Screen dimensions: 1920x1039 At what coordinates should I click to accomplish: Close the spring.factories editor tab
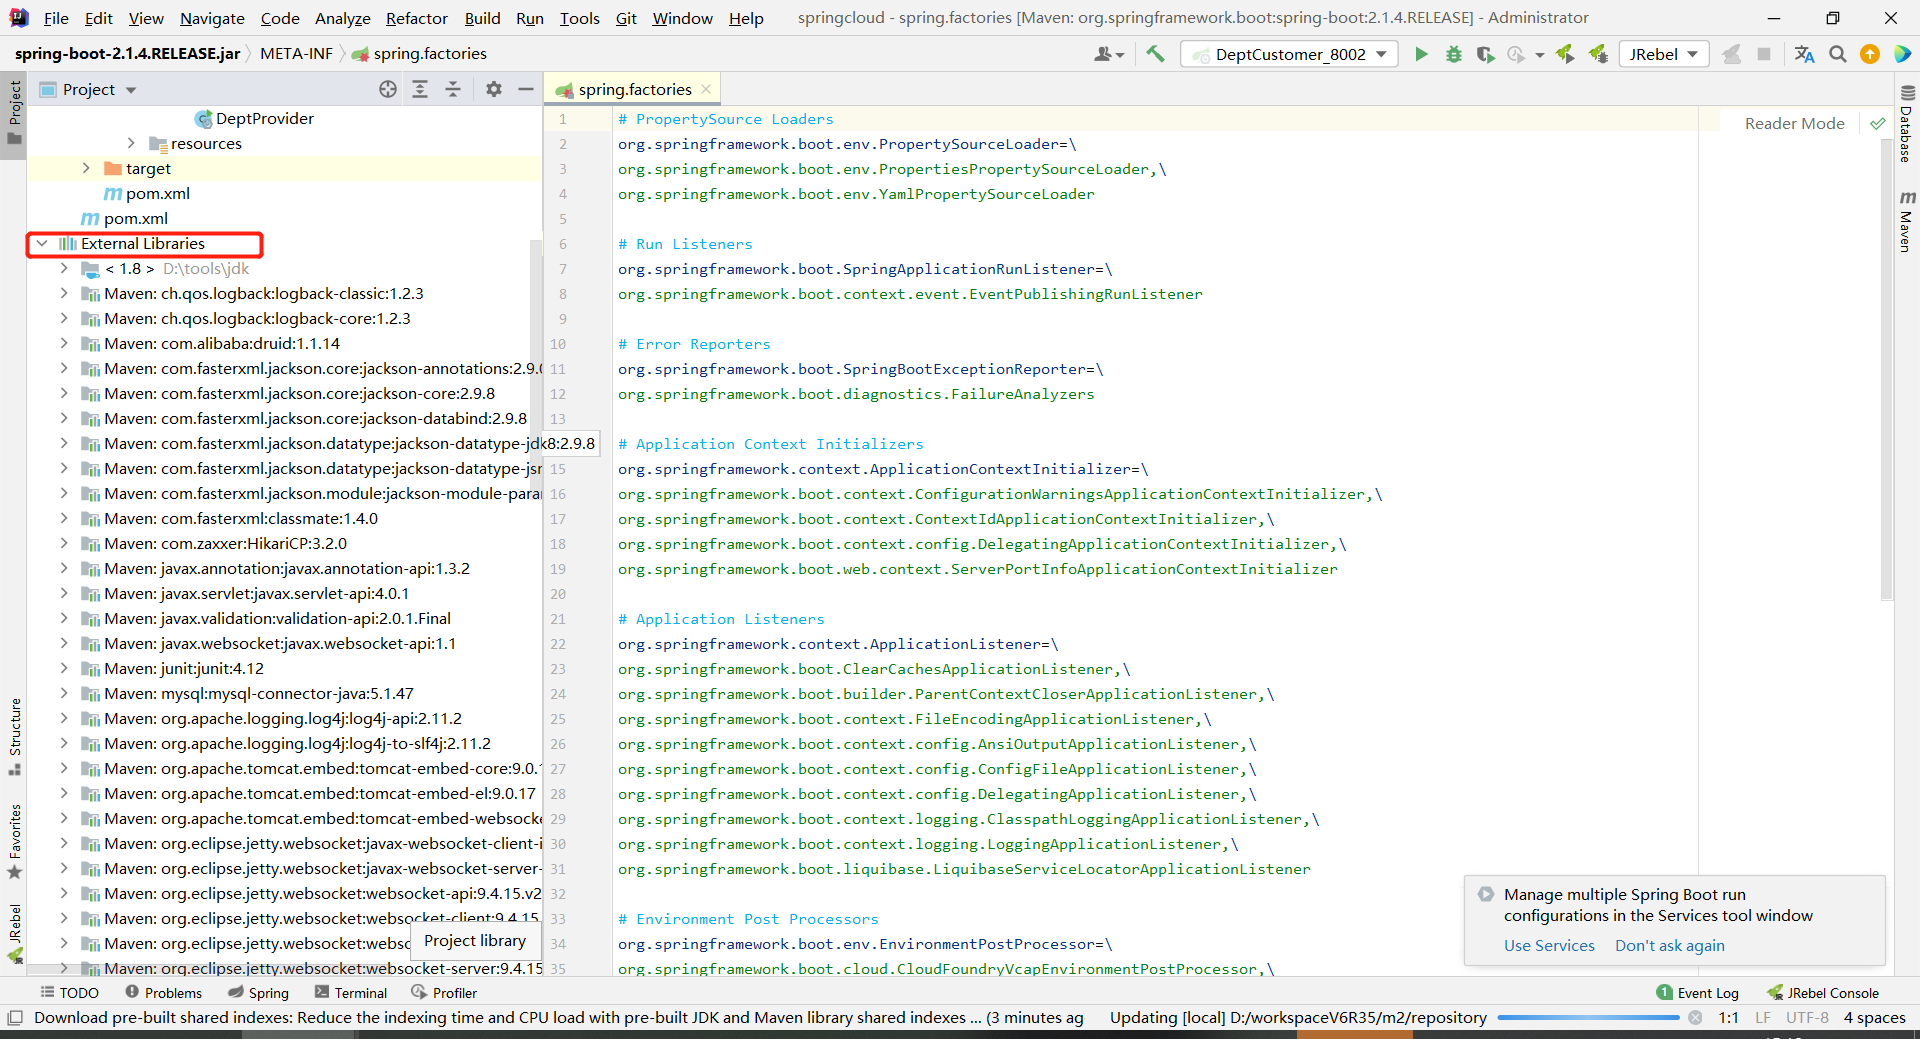coord(706,89)
